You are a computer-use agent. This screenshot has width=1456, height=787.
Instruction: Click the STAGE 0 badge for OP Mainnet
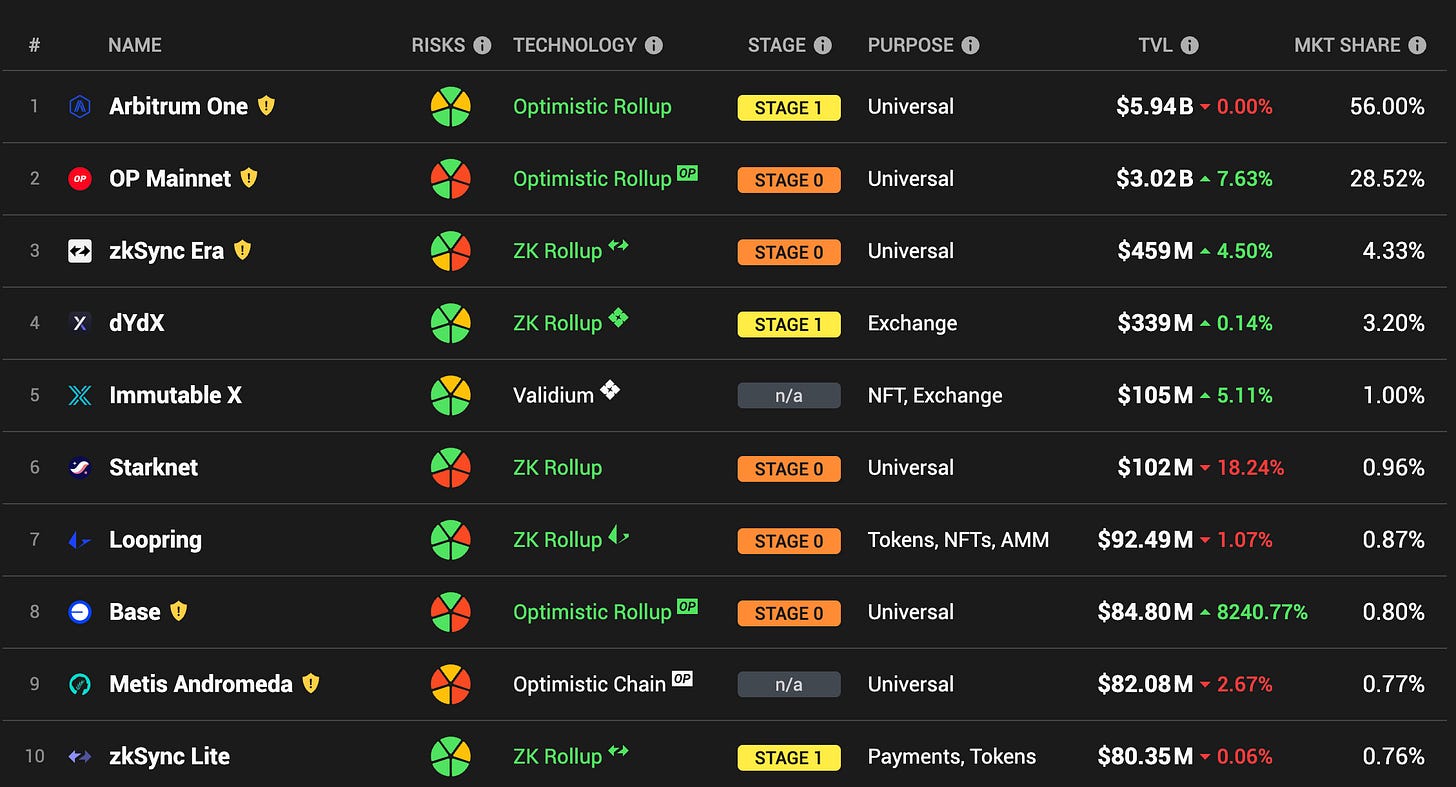click(789, 180)
